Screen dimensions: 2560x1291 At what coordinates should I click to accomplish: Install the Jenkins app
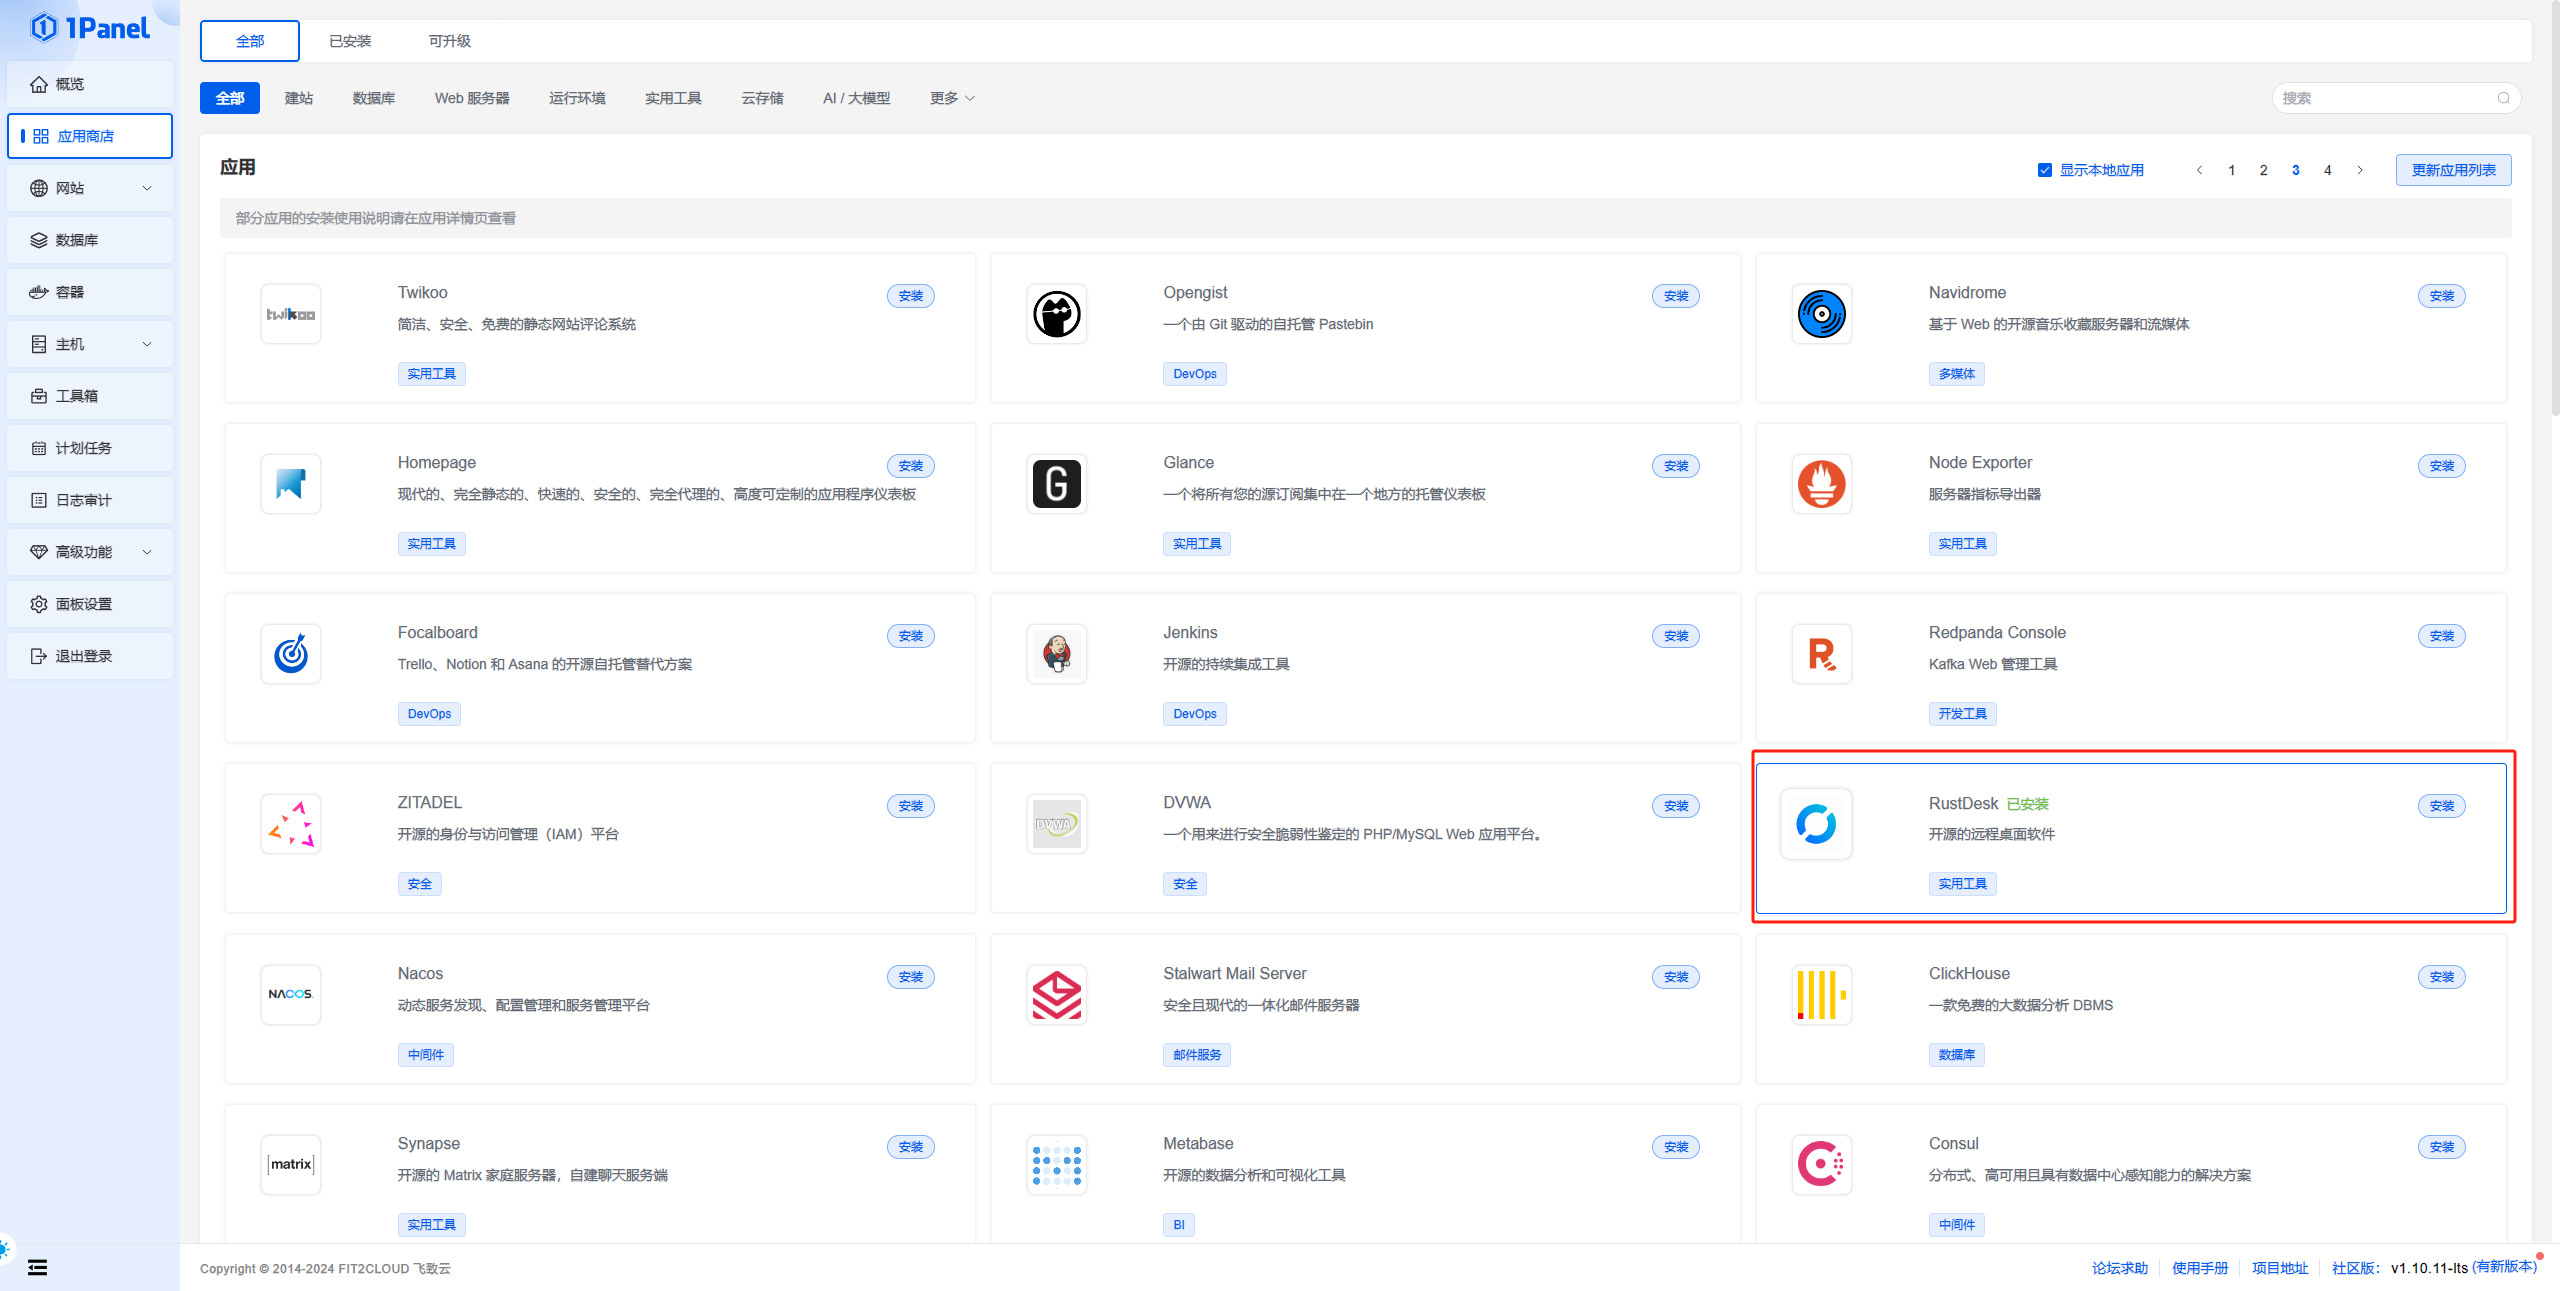[x=1676, y=636]
